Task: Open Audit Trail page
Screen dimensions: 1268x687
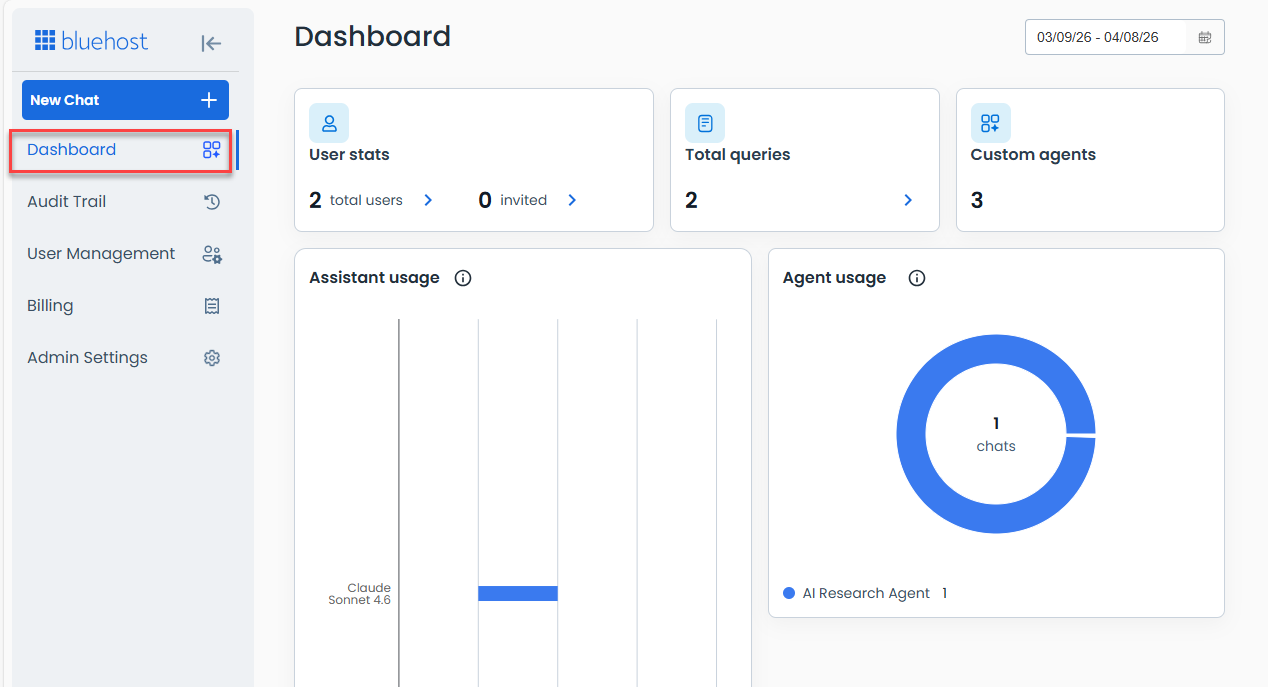Action: (125, 202)
